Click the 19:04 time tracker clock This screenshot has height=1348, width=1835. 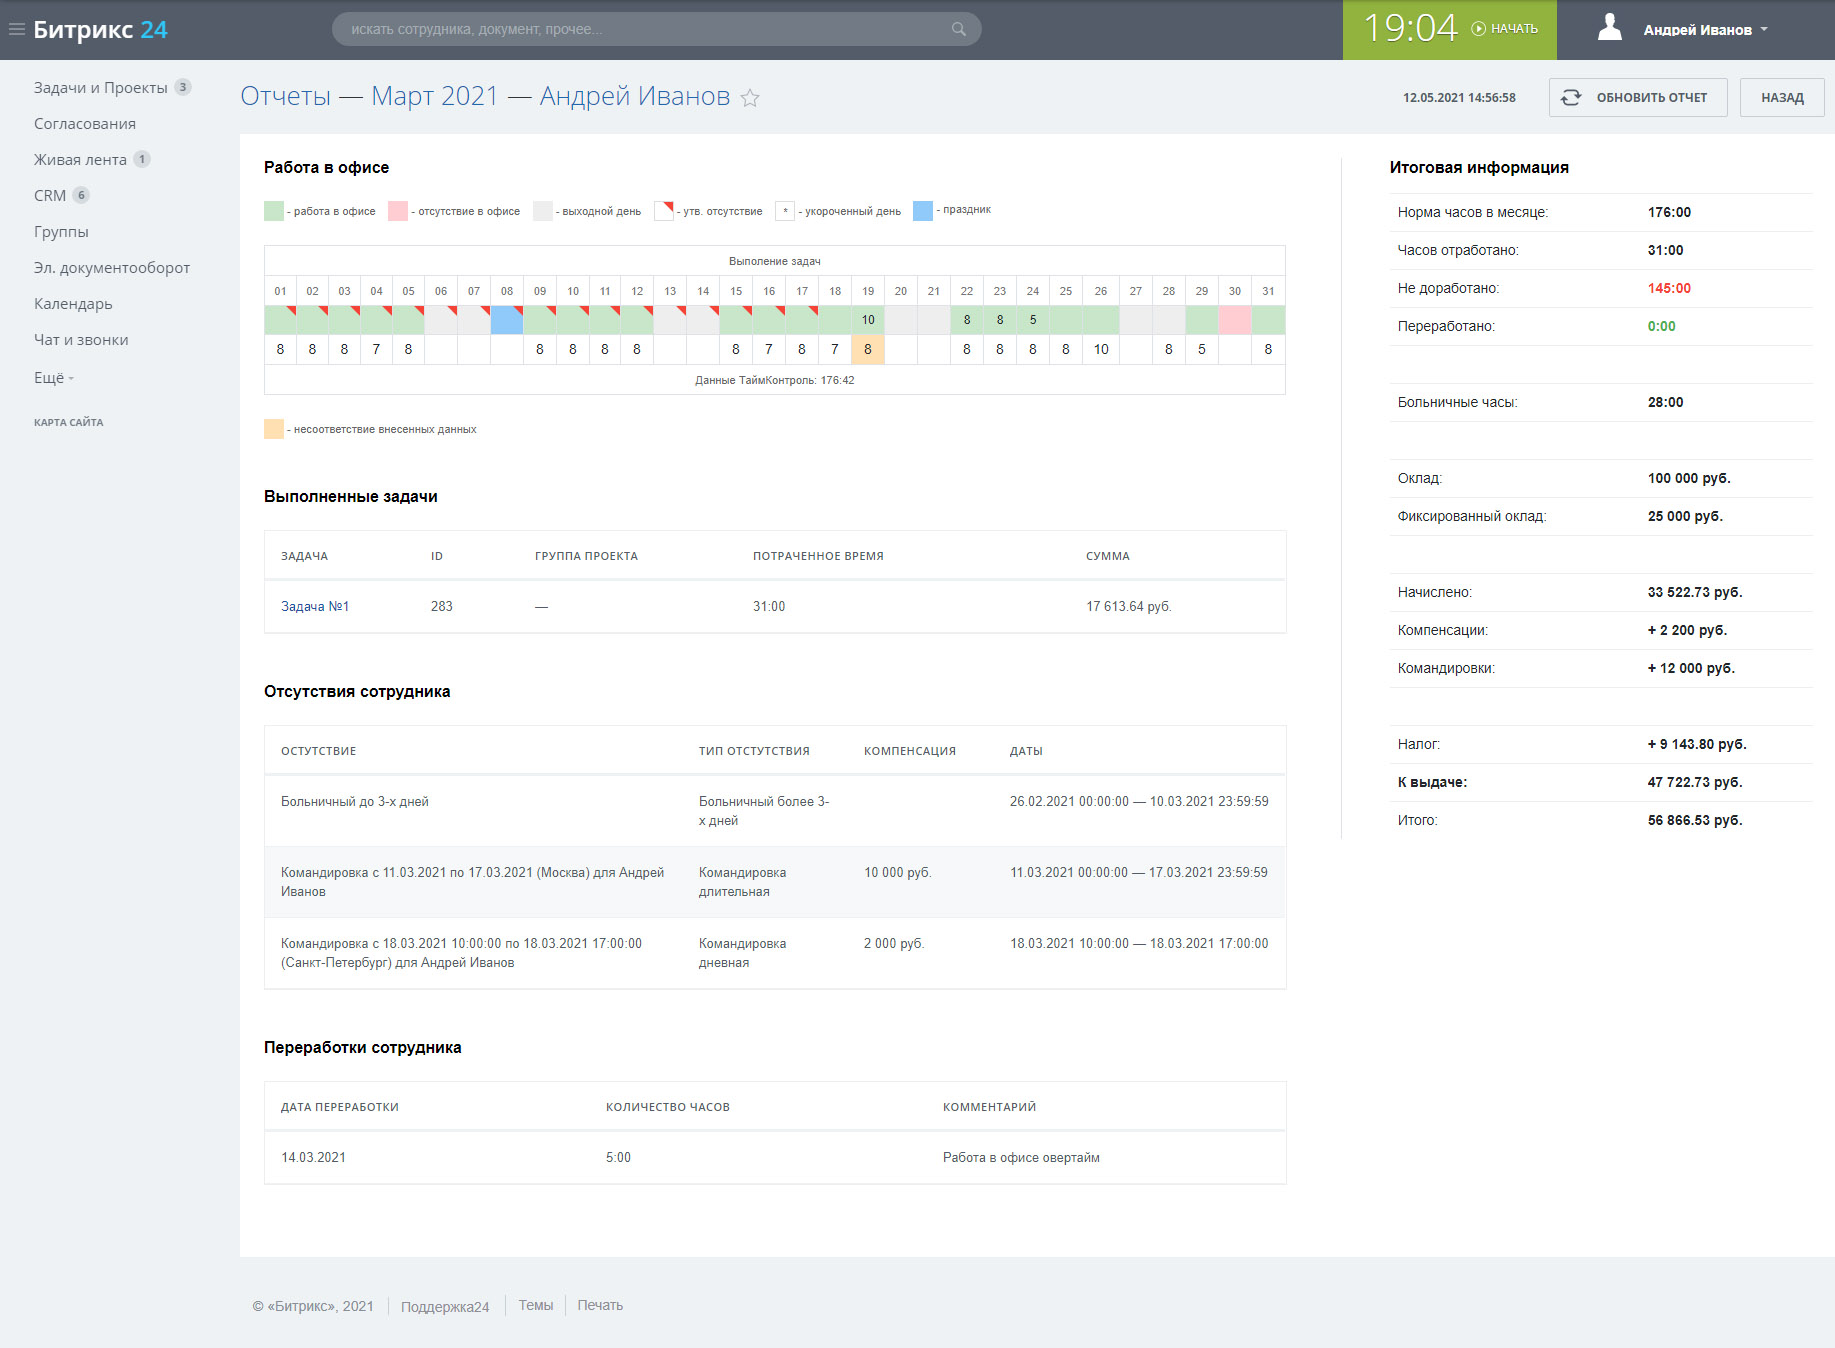point(1410,29)
